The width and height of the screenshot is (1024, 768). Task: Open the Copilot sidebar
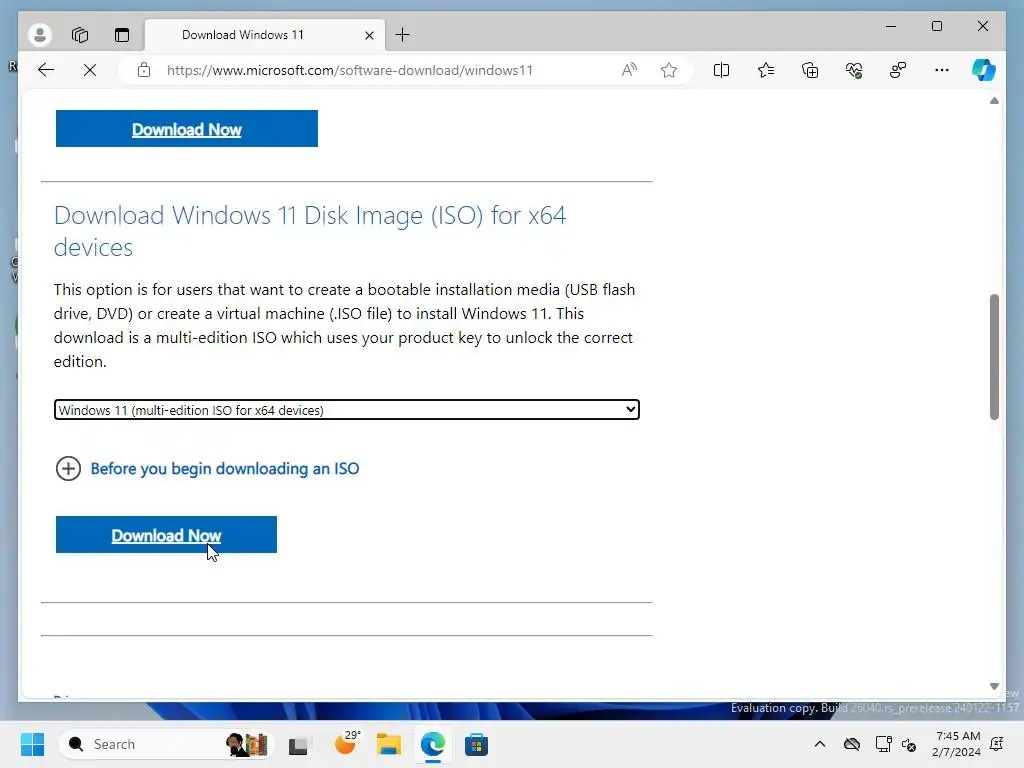tap(984, 70)
